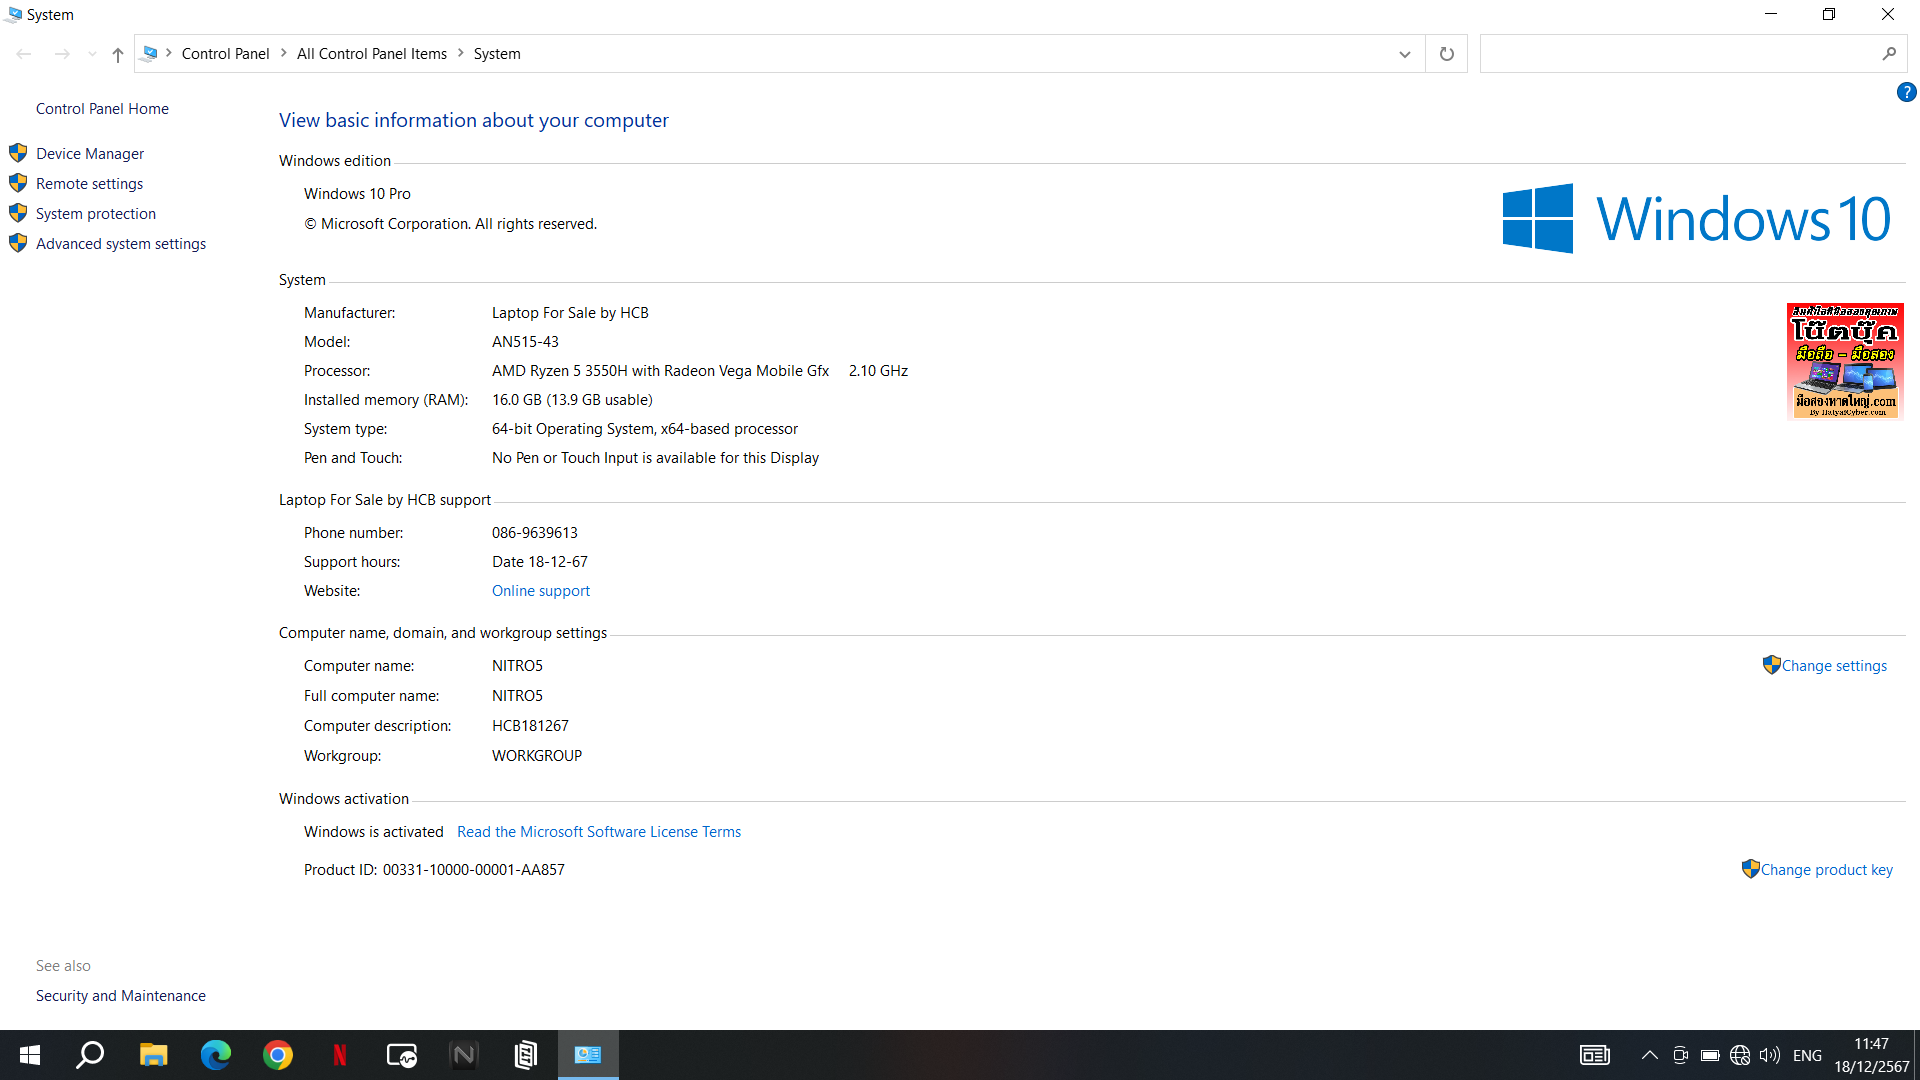Image resolution: width=1920 pixels, height=1080 pixels.
Task: Click the WORKGROUP value
Action: 536,755
